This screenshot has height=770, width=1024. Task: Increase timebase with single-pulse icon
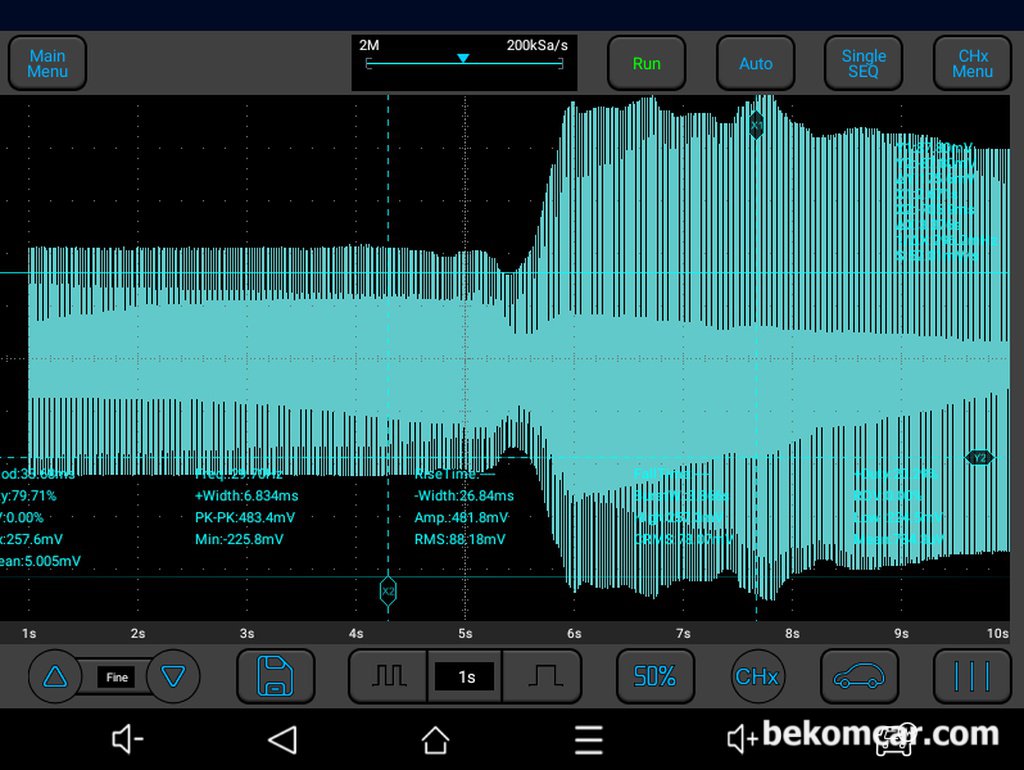pyautogui.click(x=544, y=676)
